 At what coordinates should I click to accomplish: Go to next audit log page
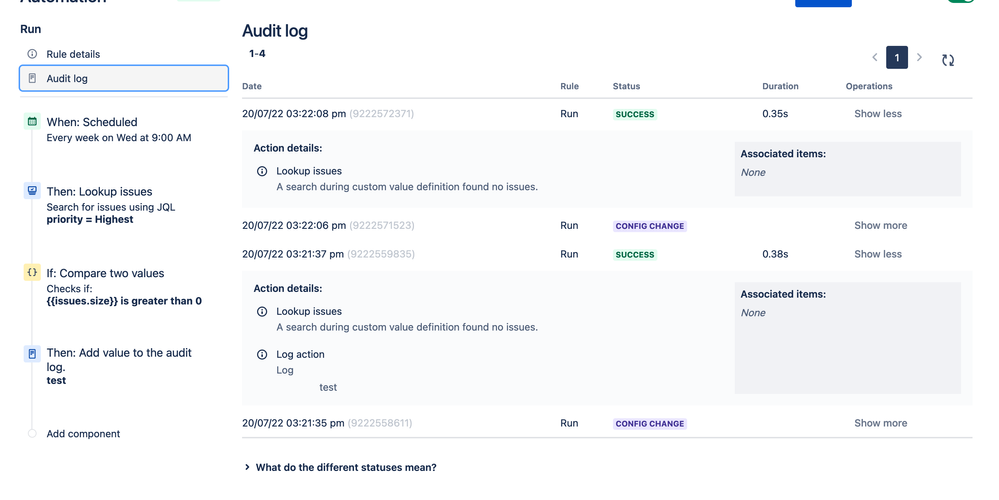(x=919, y=57)
